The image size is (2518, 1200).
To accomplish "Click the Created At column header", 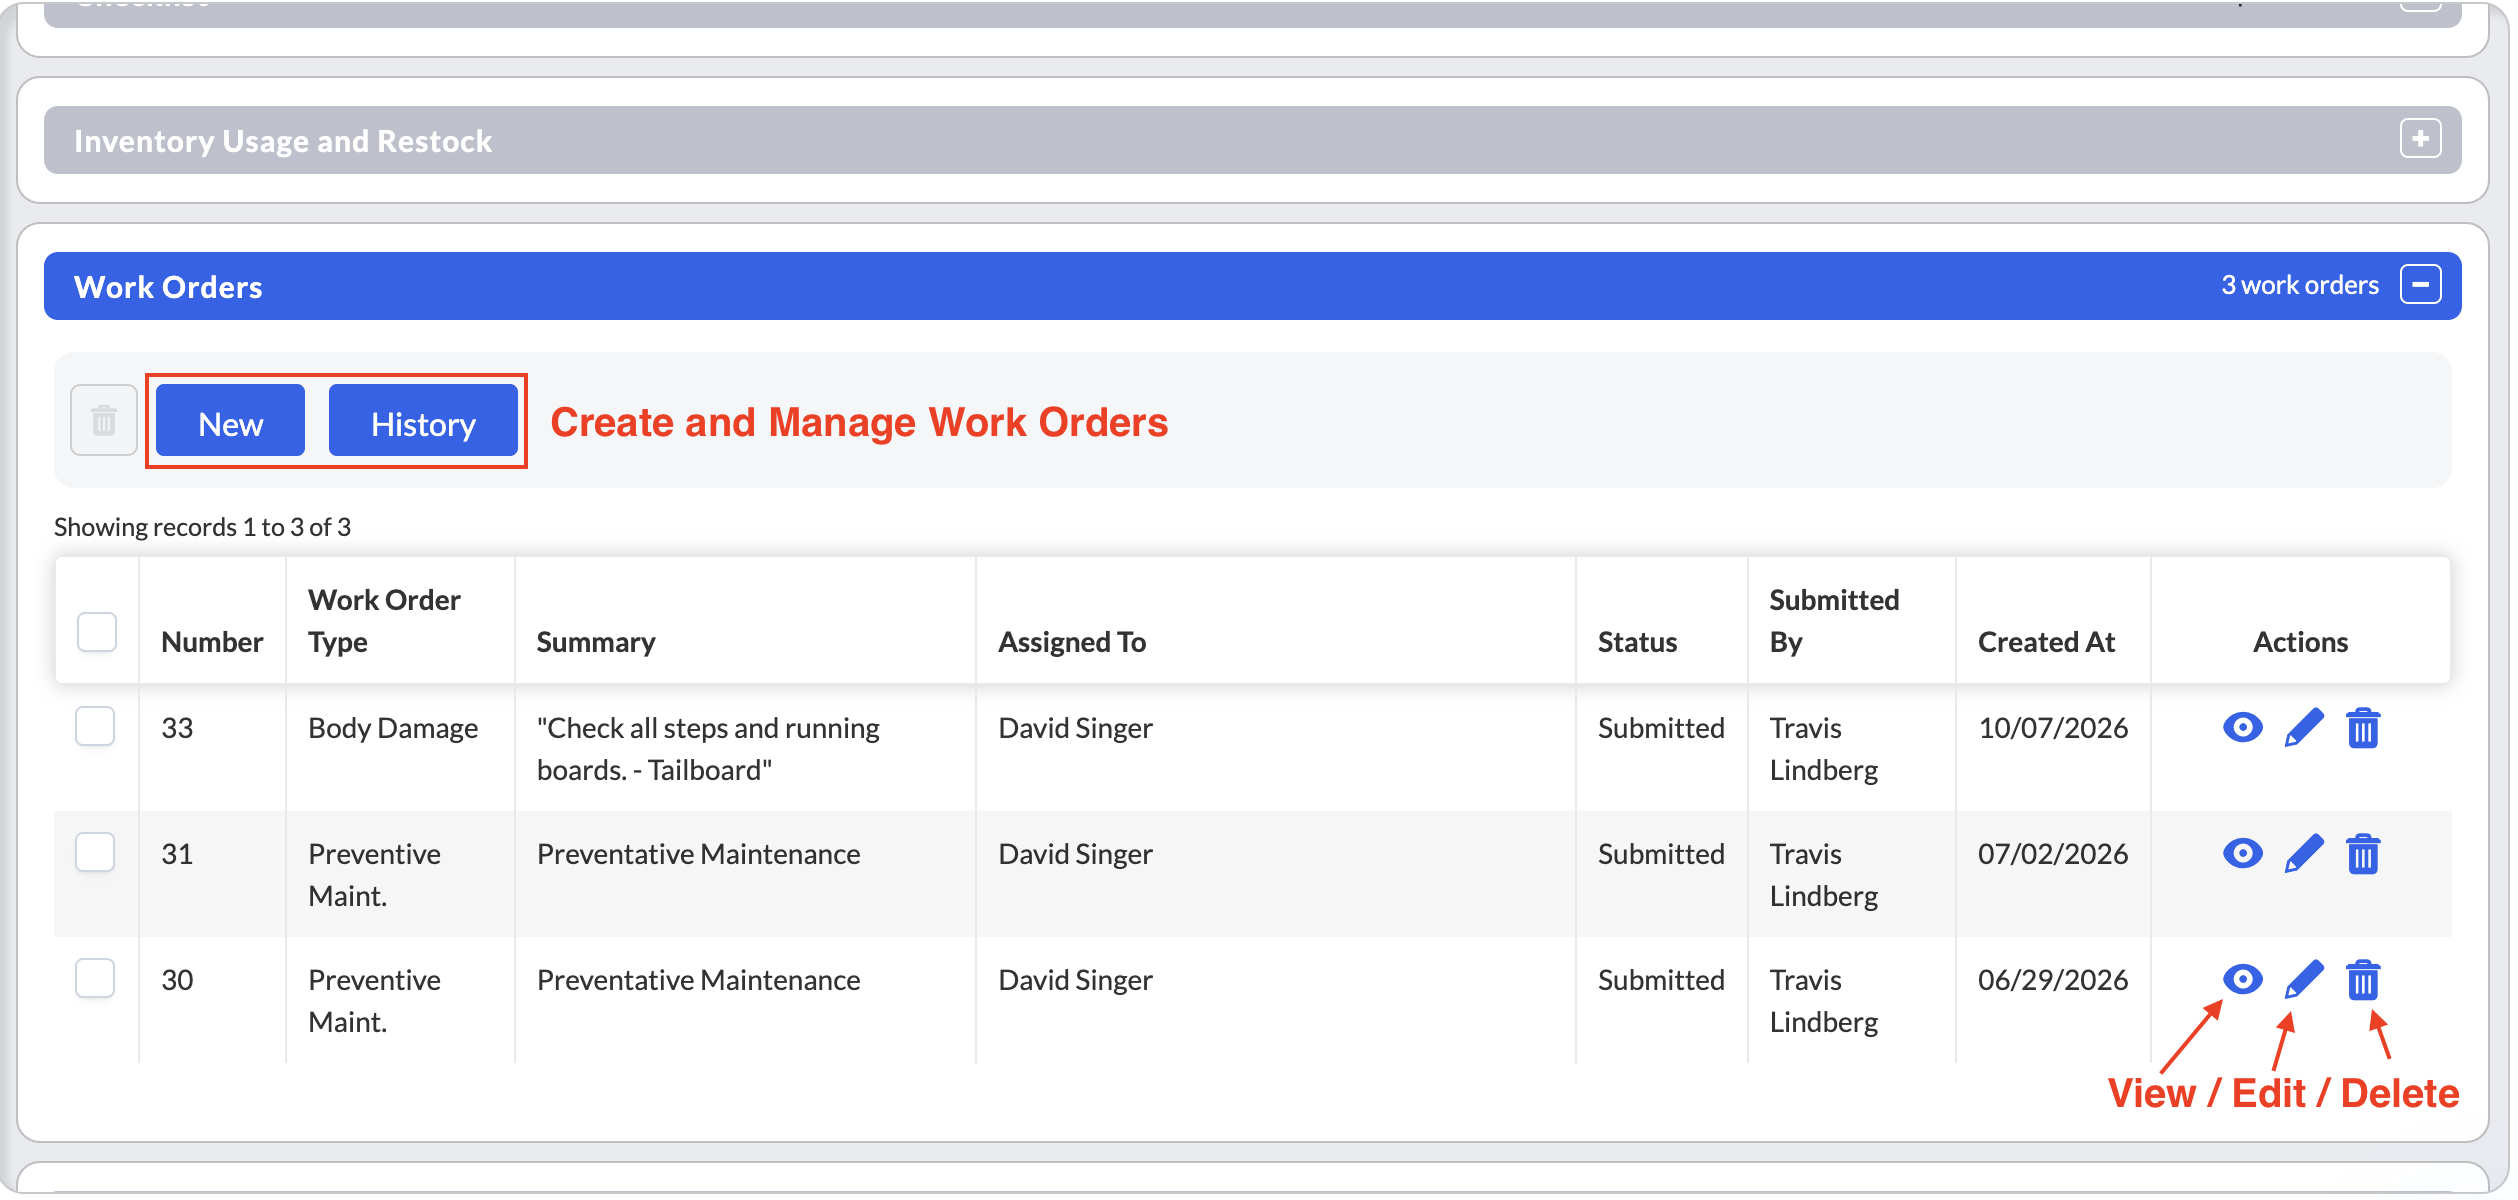I will click(2046, 642).
